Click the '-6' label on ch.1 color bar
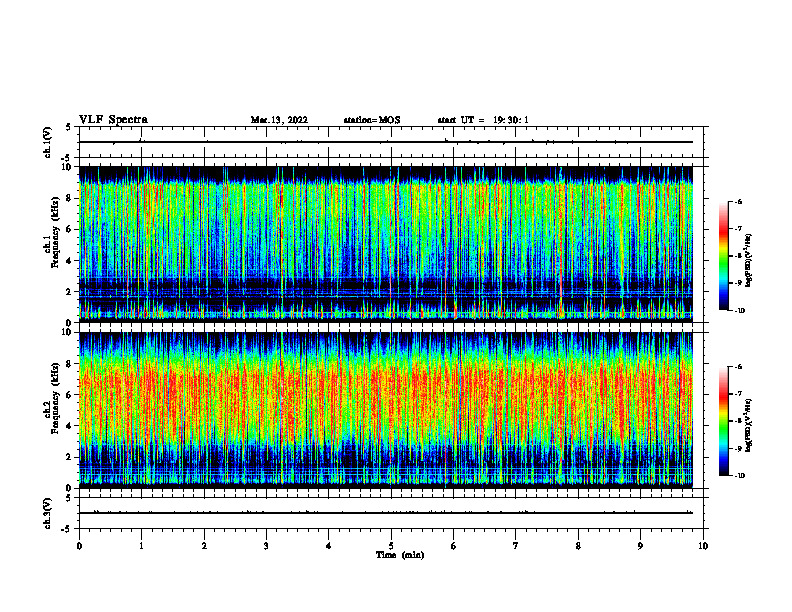This screenshot has width=792, height=612. pyautogui.click(x=738, y=201)
